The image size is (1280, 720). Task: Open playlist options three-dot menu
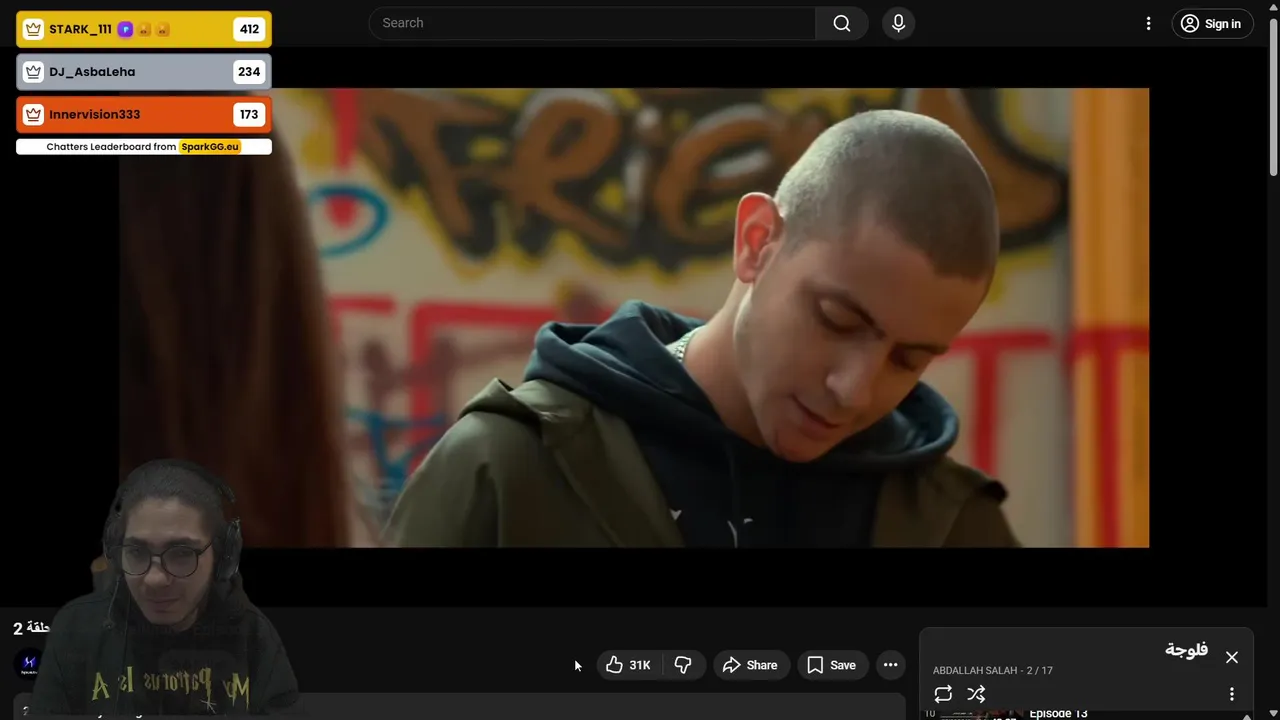[x=1232, y=694]
